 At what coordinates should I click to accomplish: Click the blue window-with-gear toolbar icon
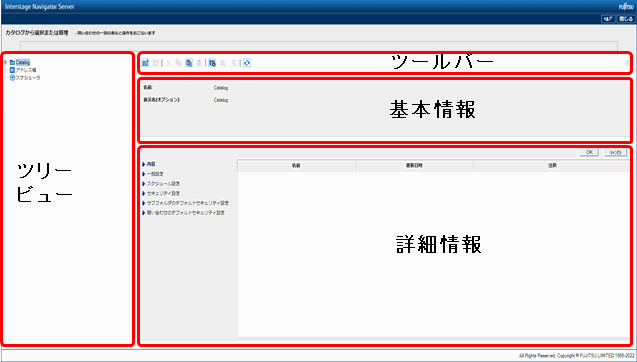pyautogui.click(x=212, y=63)
